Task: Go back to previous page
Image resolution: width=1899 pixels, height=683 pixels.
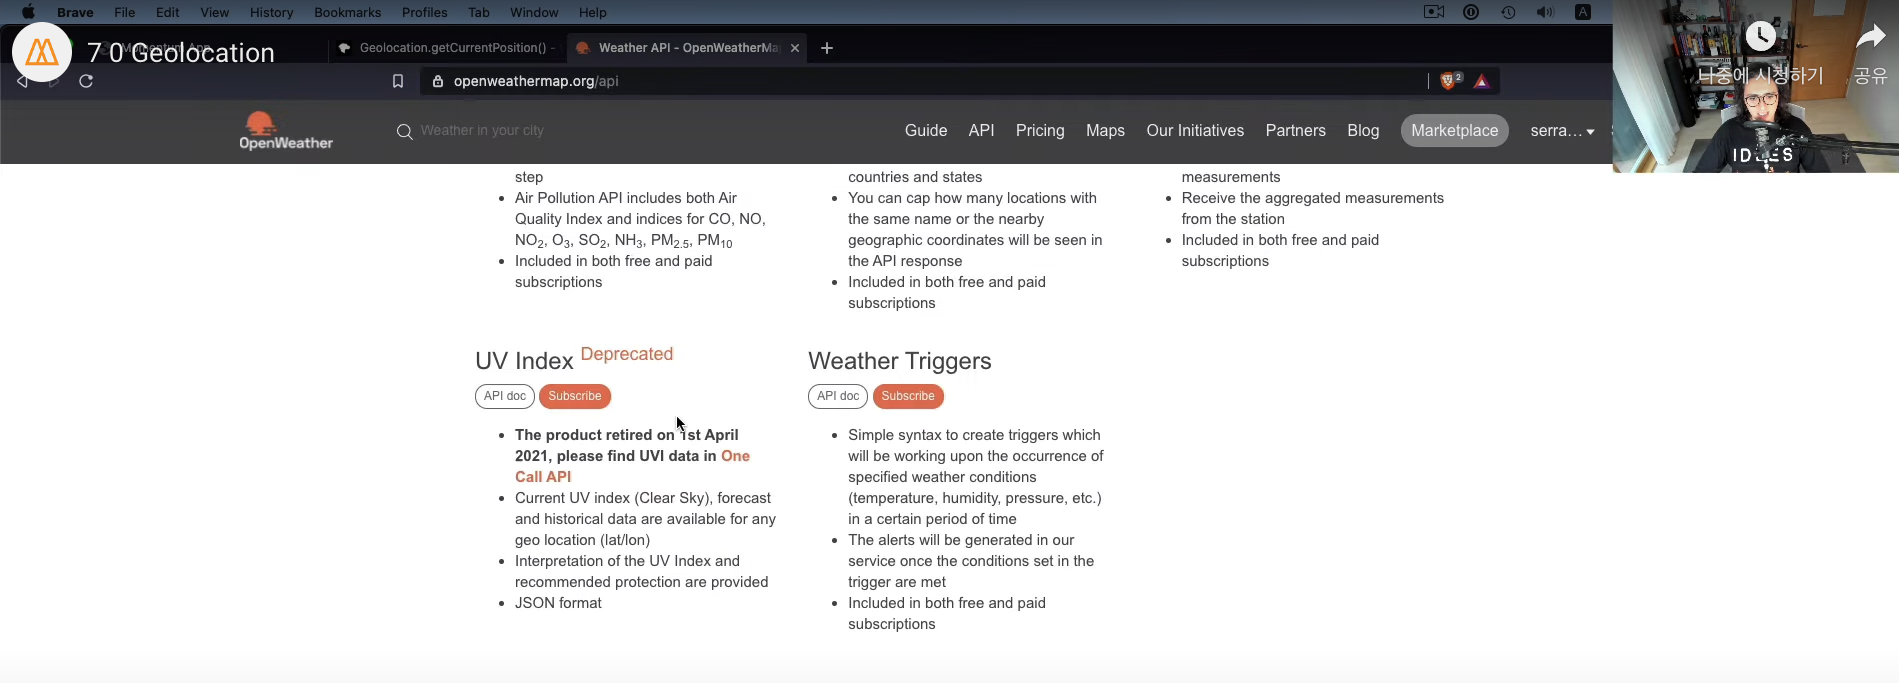Action: (x=22, y=81)
